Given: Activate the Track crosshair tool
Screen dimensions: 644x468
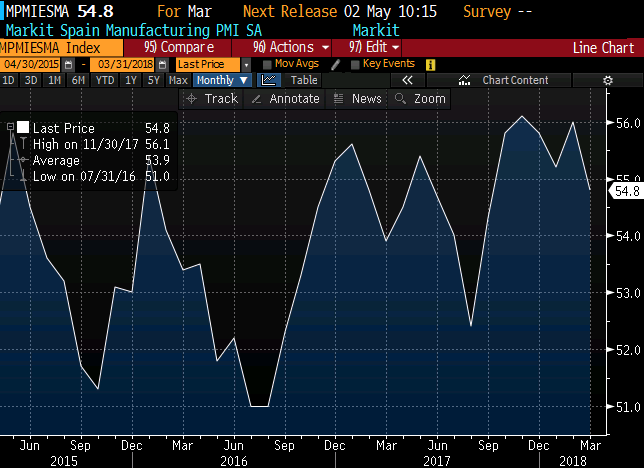Looking at the screenshot, I should click(212, 99).
